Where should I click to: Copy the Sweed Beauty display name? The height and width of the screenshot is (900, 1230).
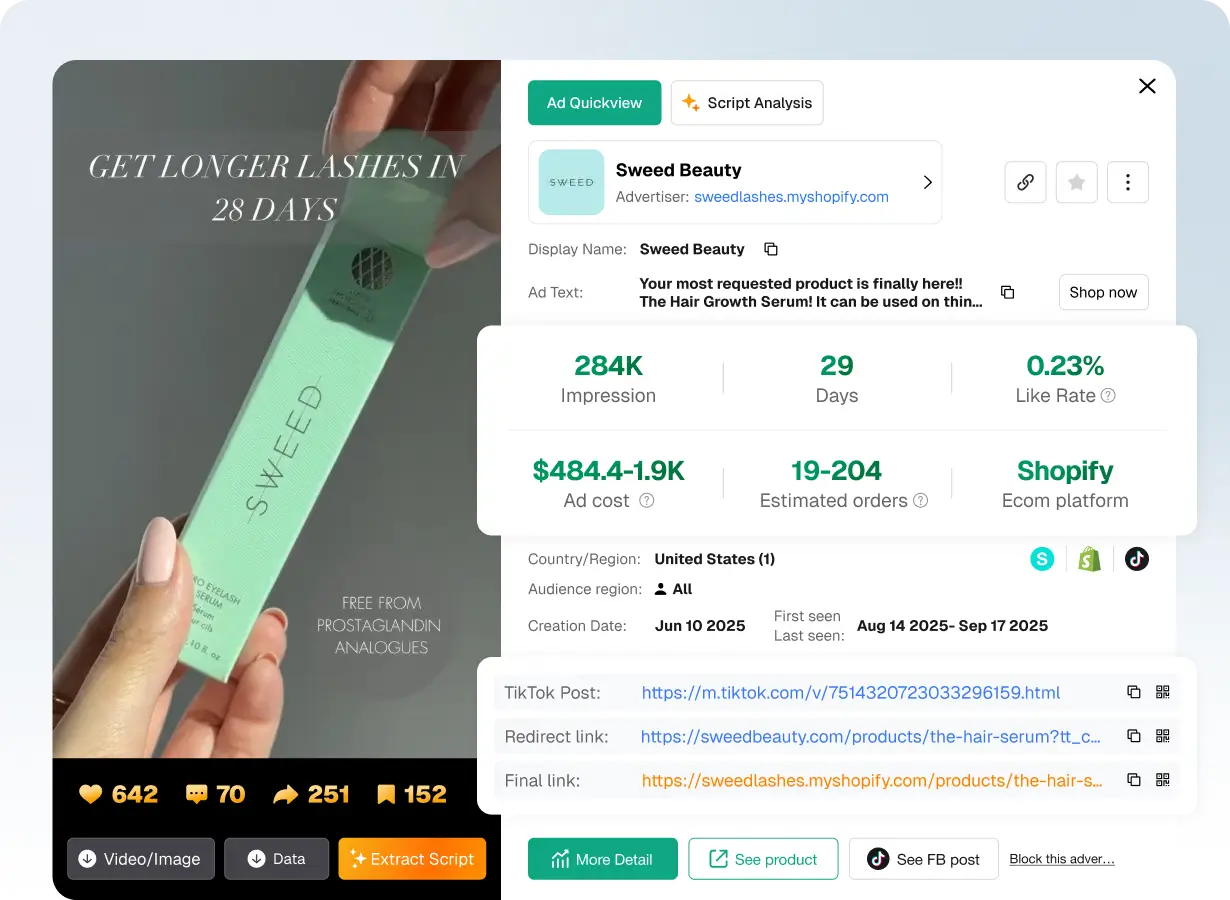(770, 249)
